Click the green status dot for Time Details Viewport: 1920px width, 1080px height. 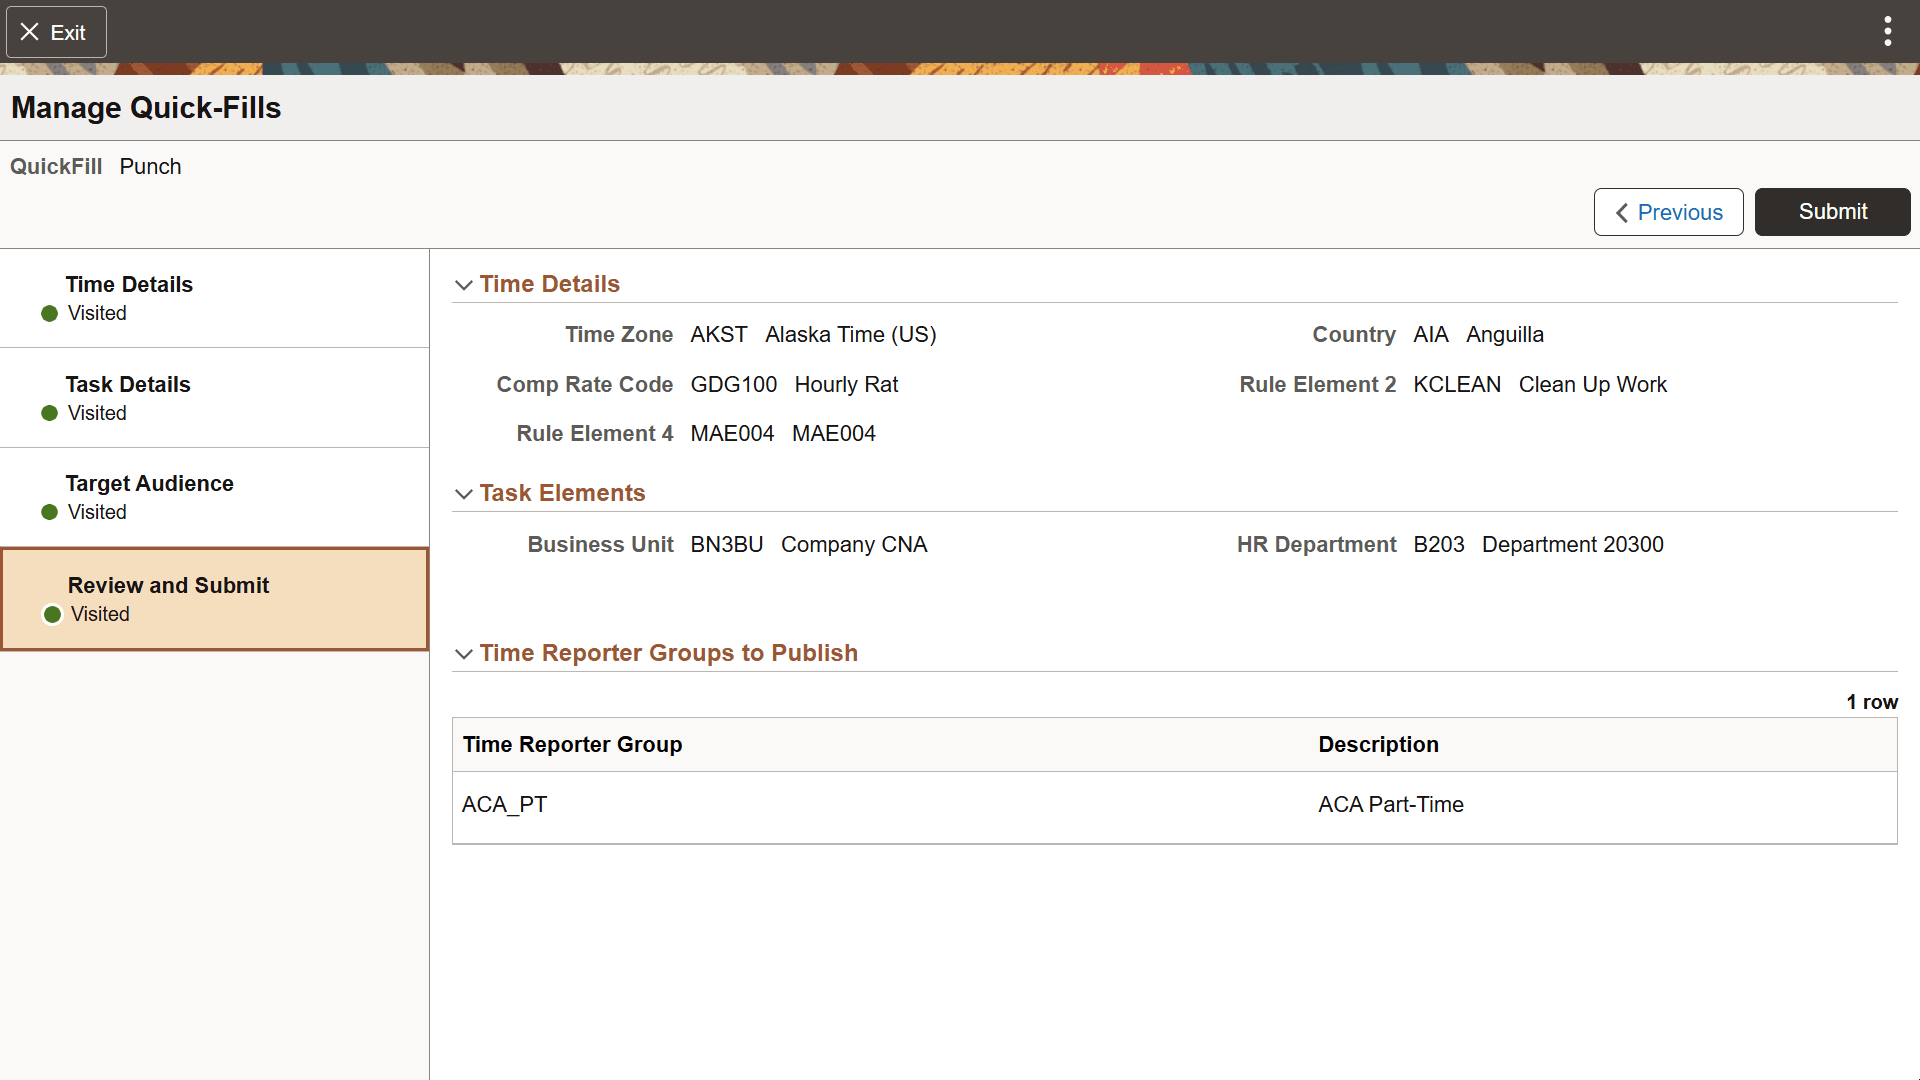[x=51, y=314]
